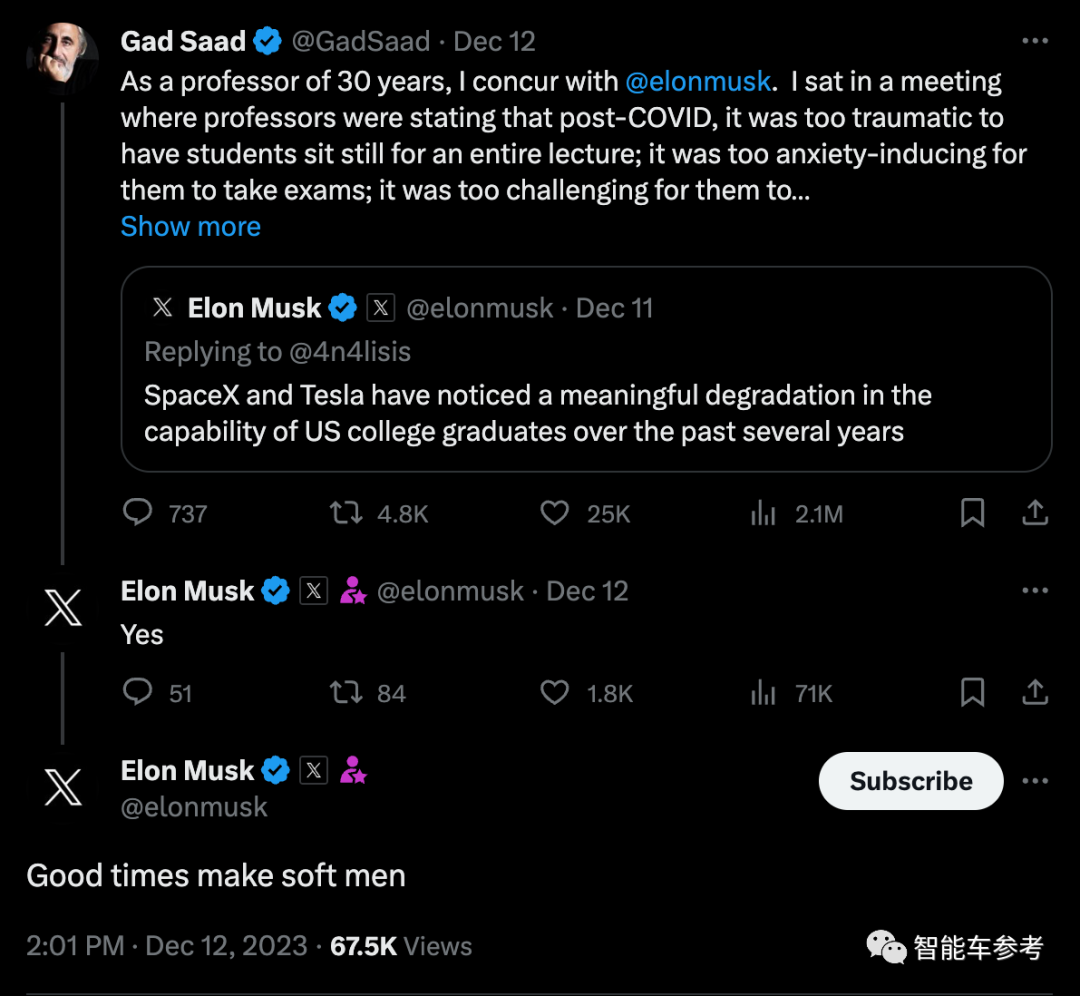Open the quoted Elon Musk tweet

586,412
